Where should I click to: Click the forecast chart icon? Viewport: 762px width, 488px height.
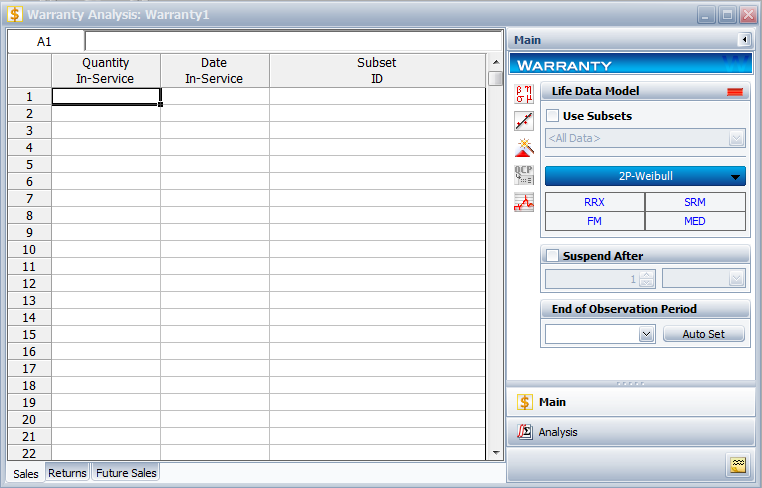(524, 202)
